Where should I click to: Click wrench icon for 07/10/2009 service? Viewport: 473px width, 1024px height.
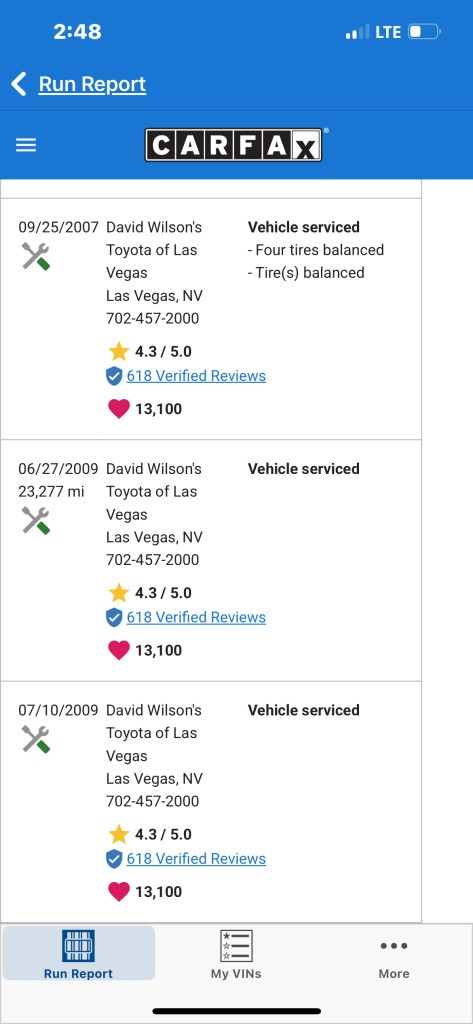36,739
